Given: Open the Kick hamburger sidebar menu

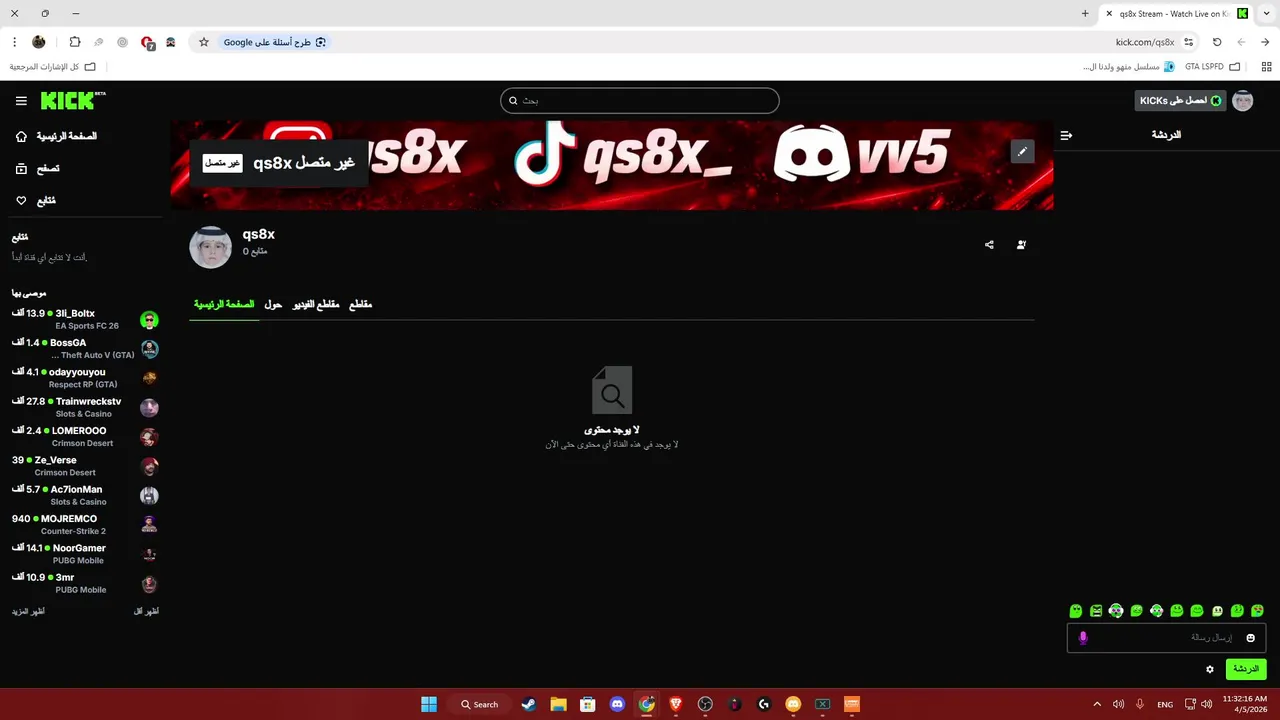Looking at the screenshot, I should [21, 101].
